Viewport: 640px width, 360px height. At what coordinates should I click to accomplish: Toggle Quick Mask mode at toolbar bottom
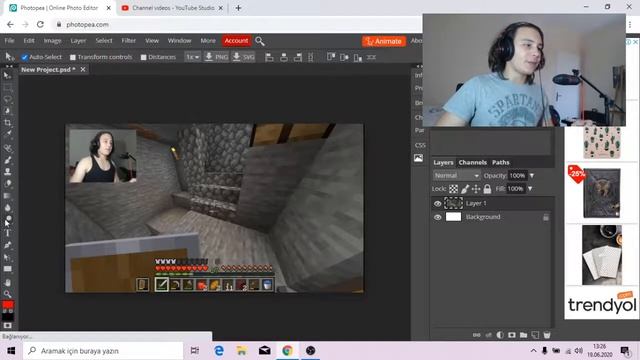coord(8,326)
